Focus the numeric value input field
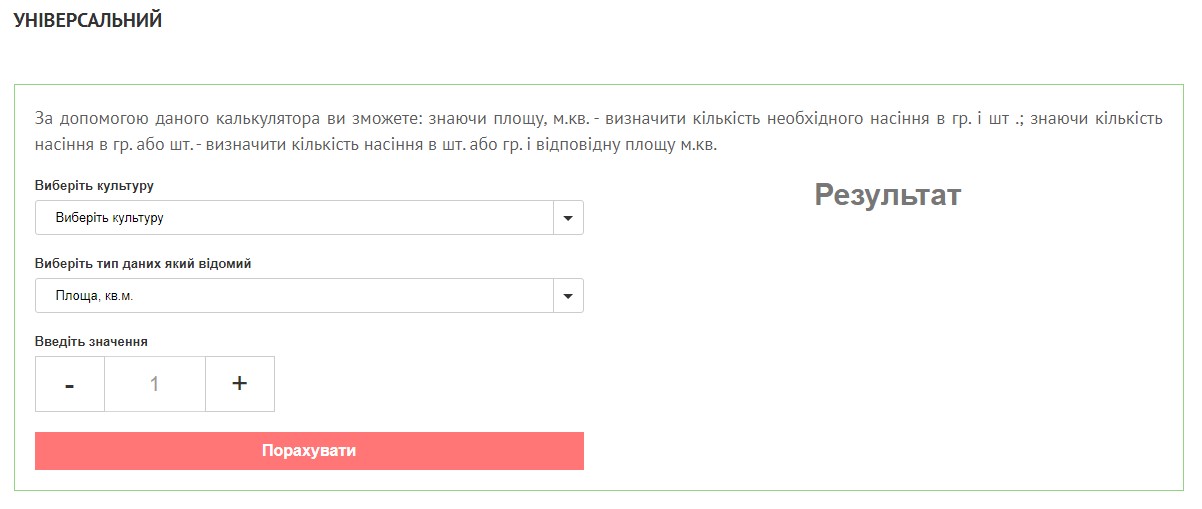1202x509 pixels. pos(155,384)
